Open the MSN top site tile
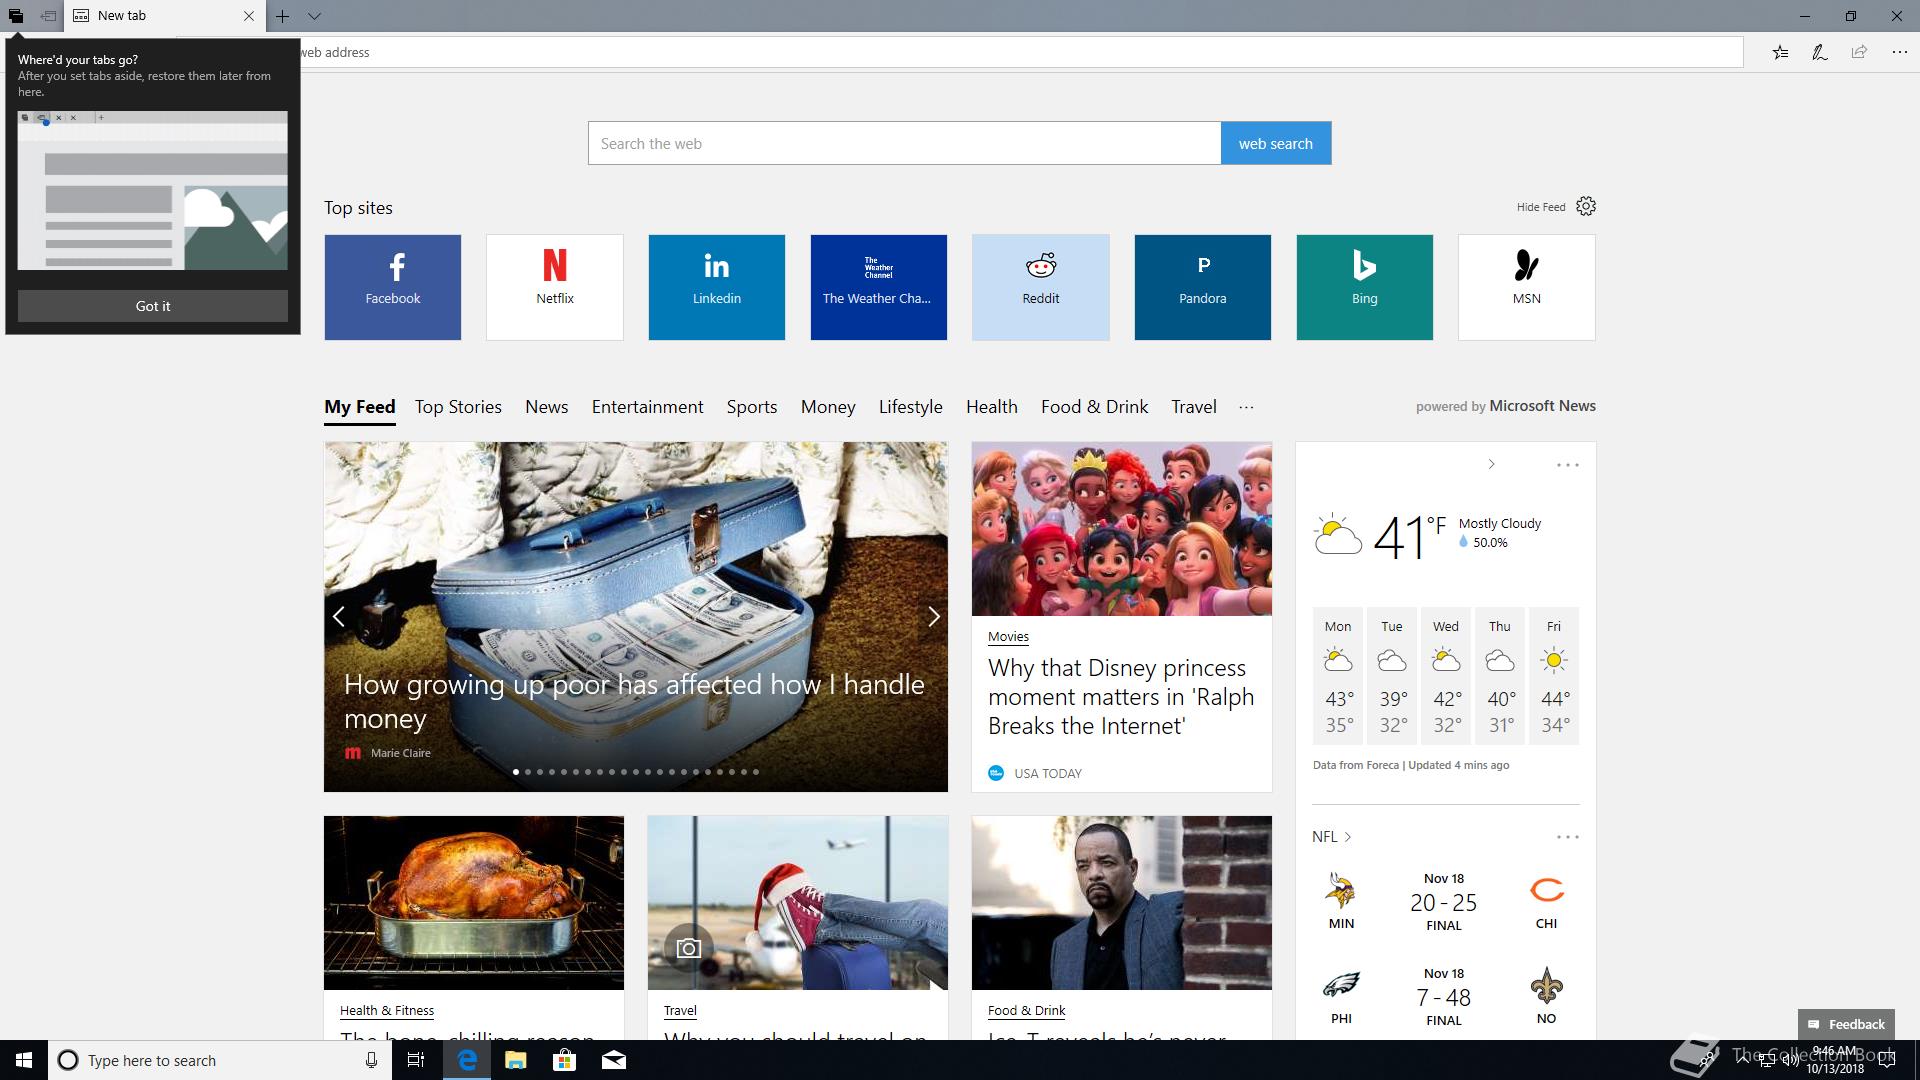The height and width of the screenshot is (1080, 1920). tap(1527, 287)
